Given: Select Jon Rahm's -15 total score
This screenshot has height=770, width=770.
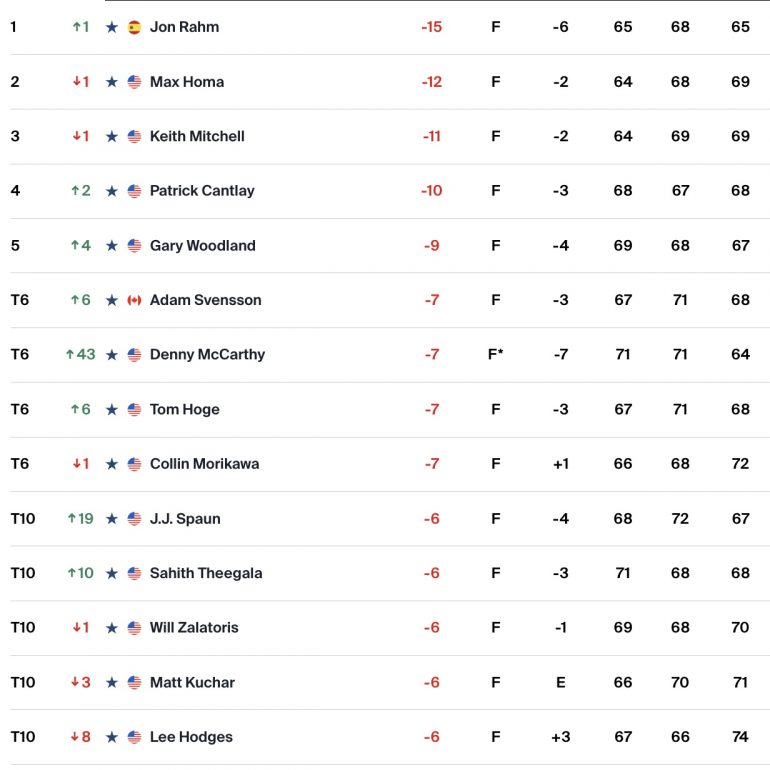Looking at the screenshot, I should (x=432, y=27).
